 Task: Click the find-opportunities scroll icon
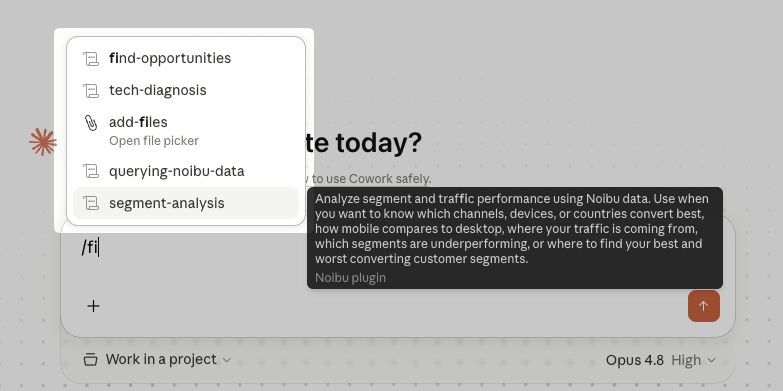click(x=91, y=58)
